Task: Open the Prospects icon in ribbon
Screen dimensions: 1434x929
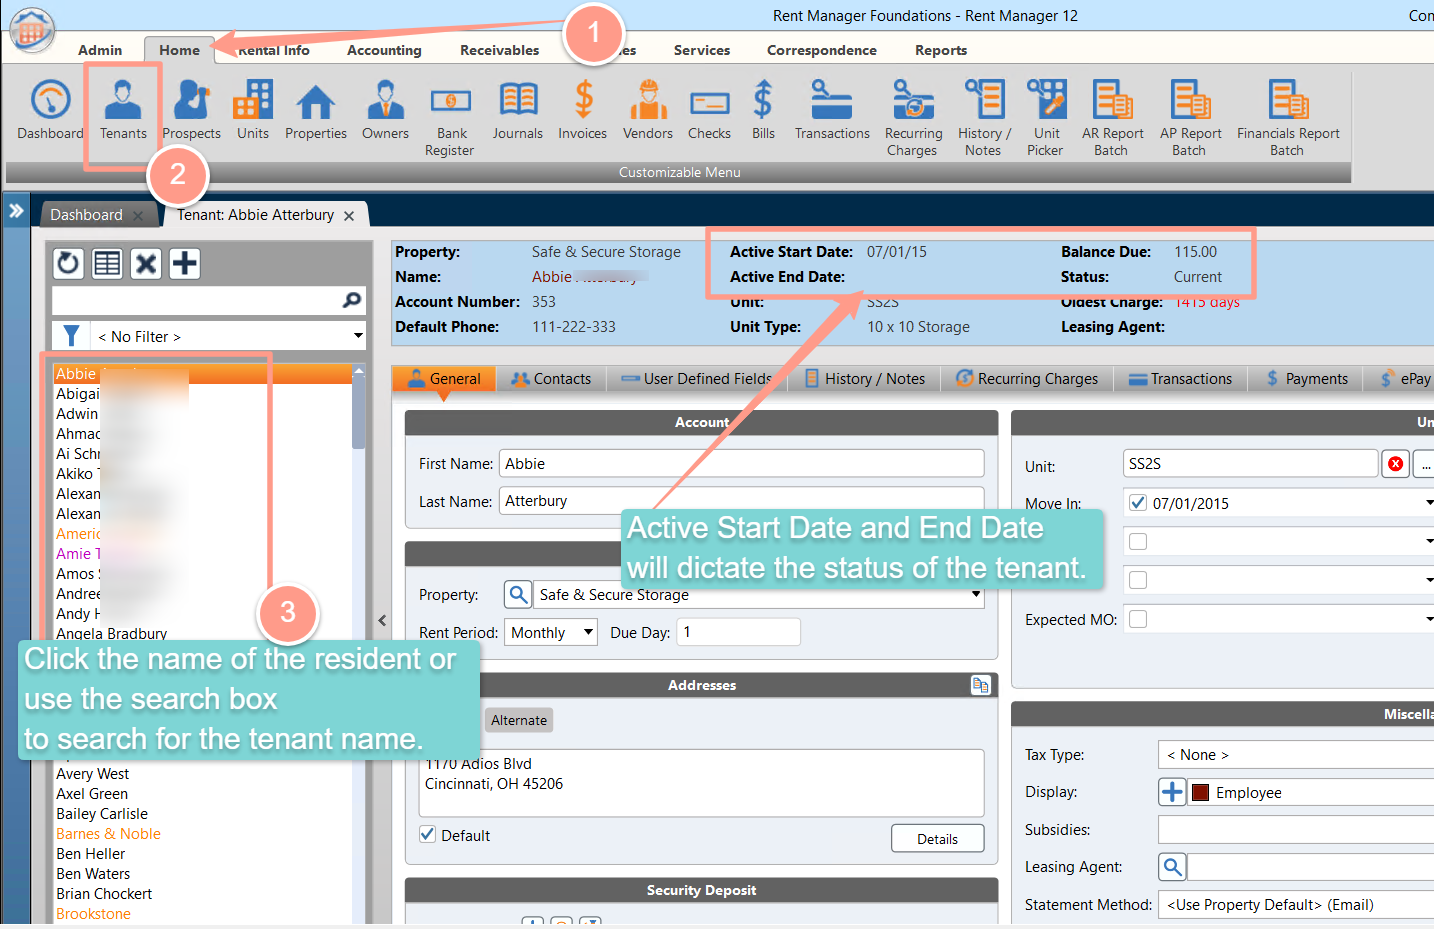Action: click(191, 111)
